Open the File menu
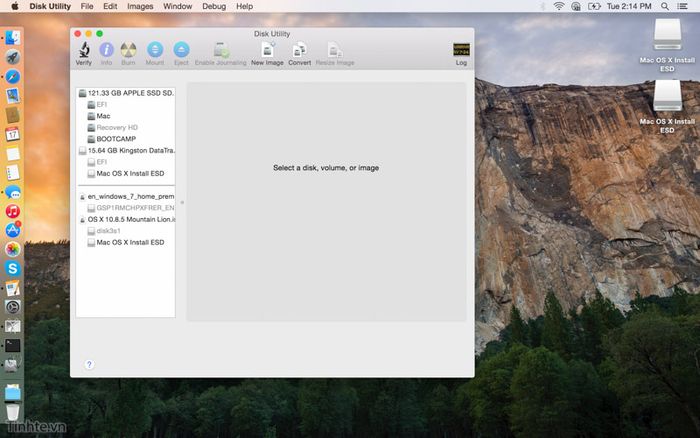This screenshot has width=700, height=438. pyautogui.click(x=87, y=6)
